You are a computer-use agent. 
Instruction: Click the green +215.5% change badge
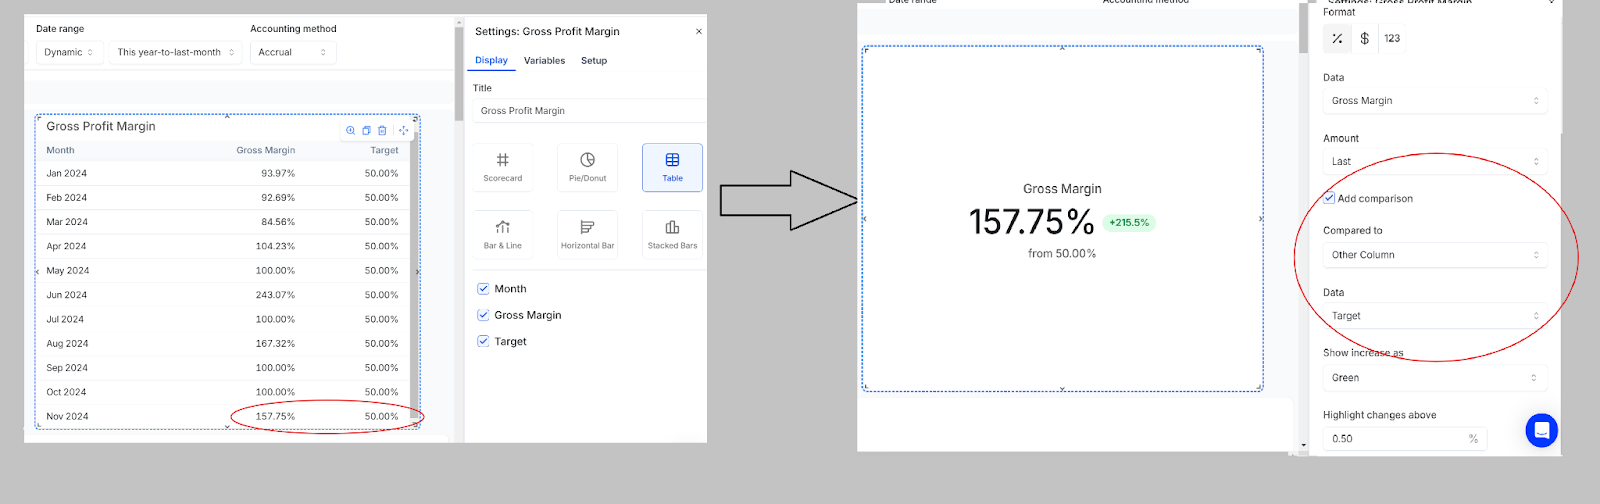(x=1129, y=223)
